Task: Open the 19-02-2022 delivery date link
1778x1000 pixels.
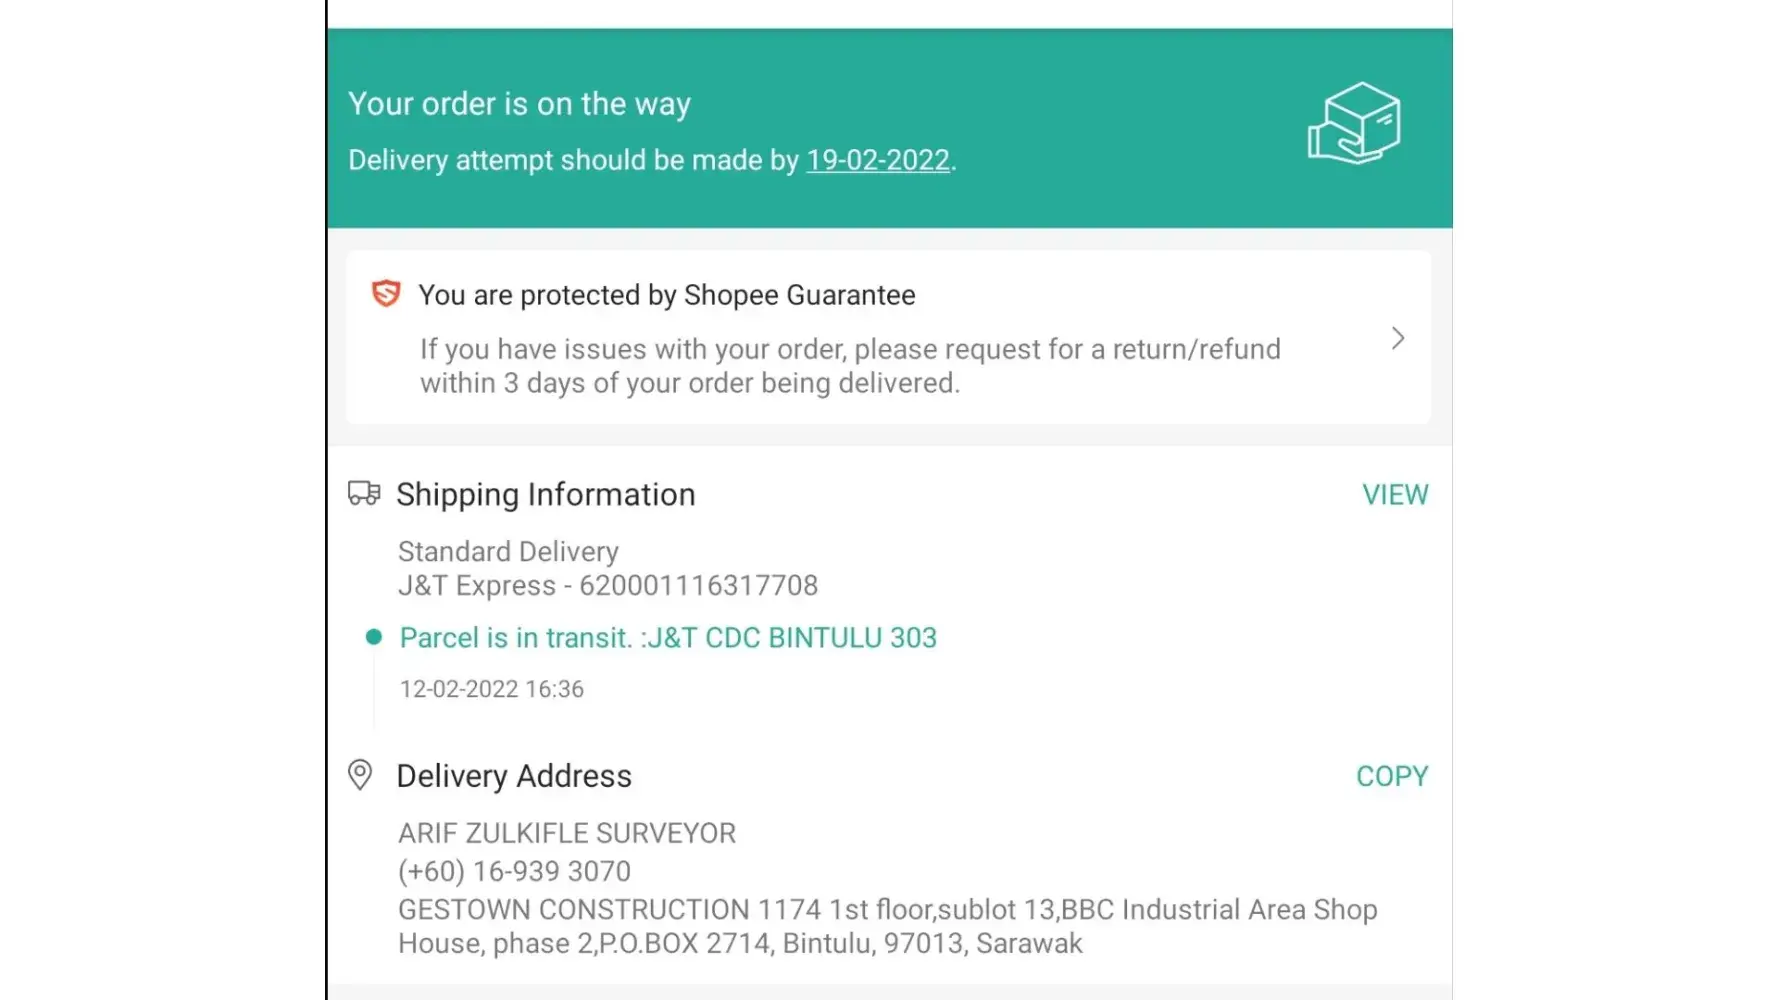Action: 877,160
